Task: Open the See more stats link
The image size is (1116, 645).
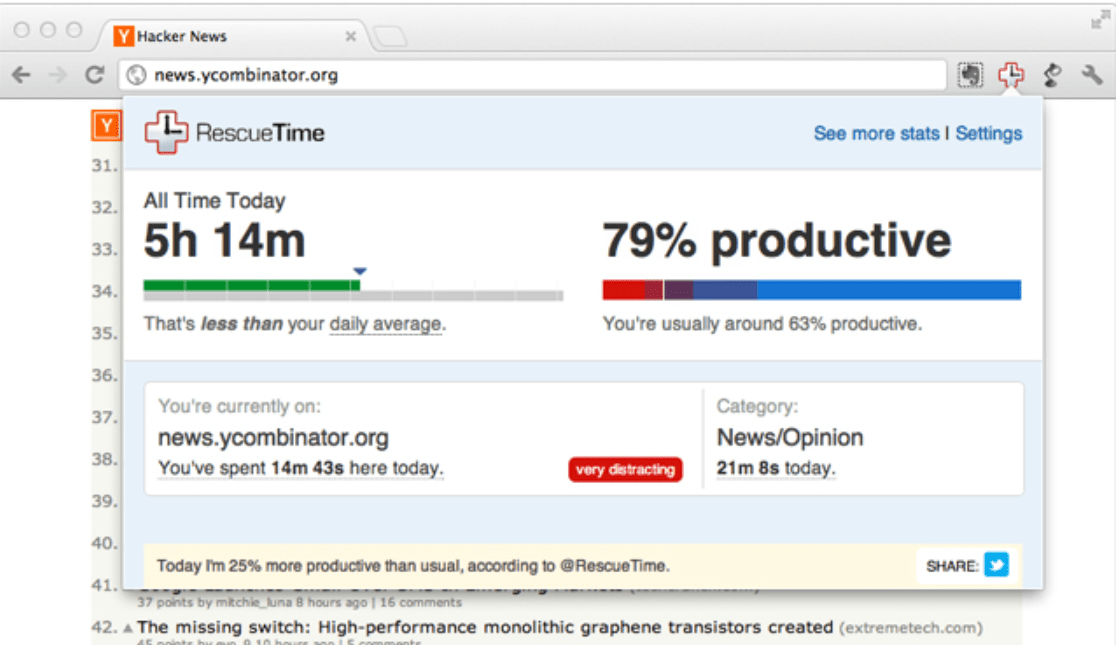Action: [x=876, y=133]
